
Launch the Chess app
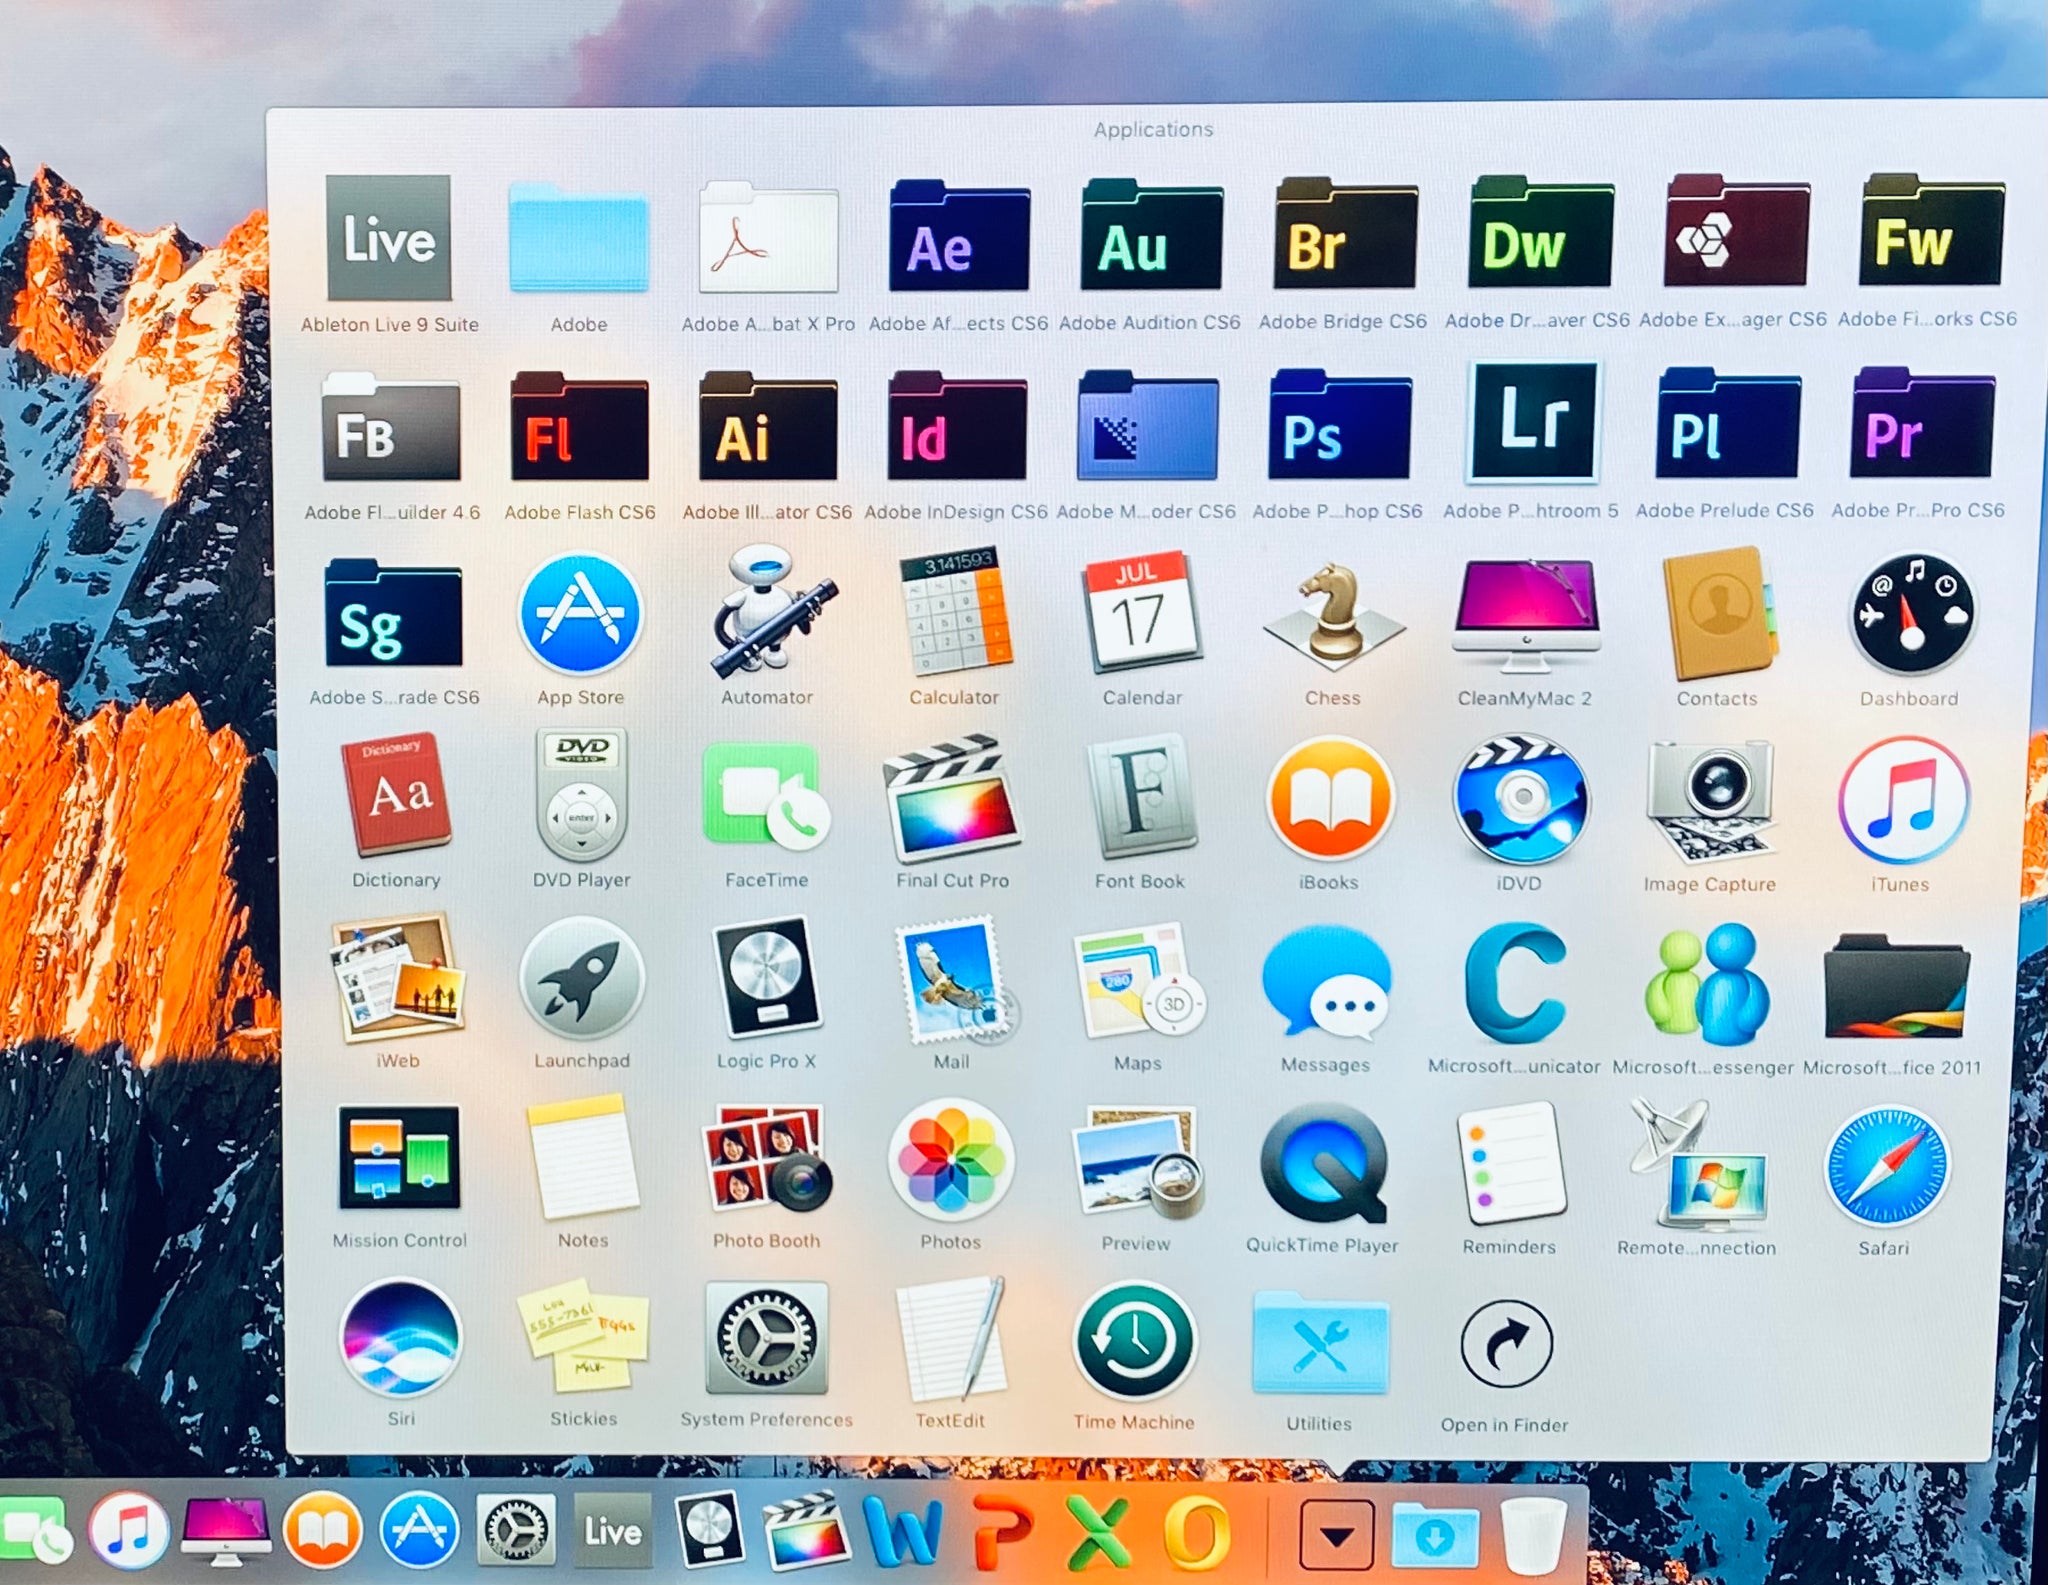[x=1333, y=616]
